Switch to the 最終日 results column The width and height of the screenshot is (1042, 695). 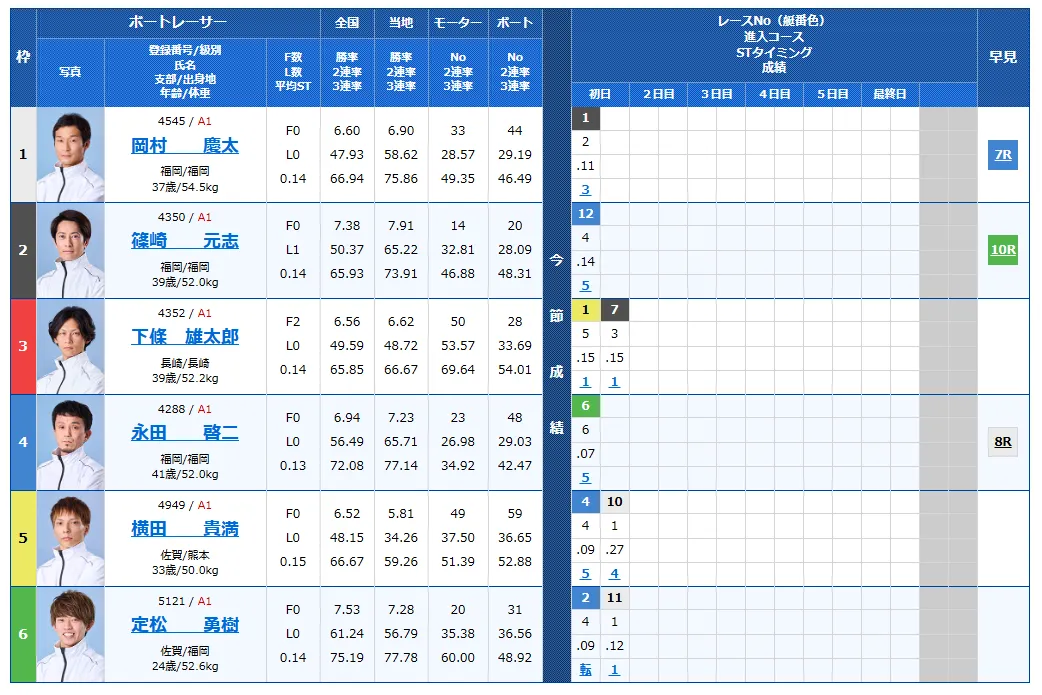coord(893,93)
